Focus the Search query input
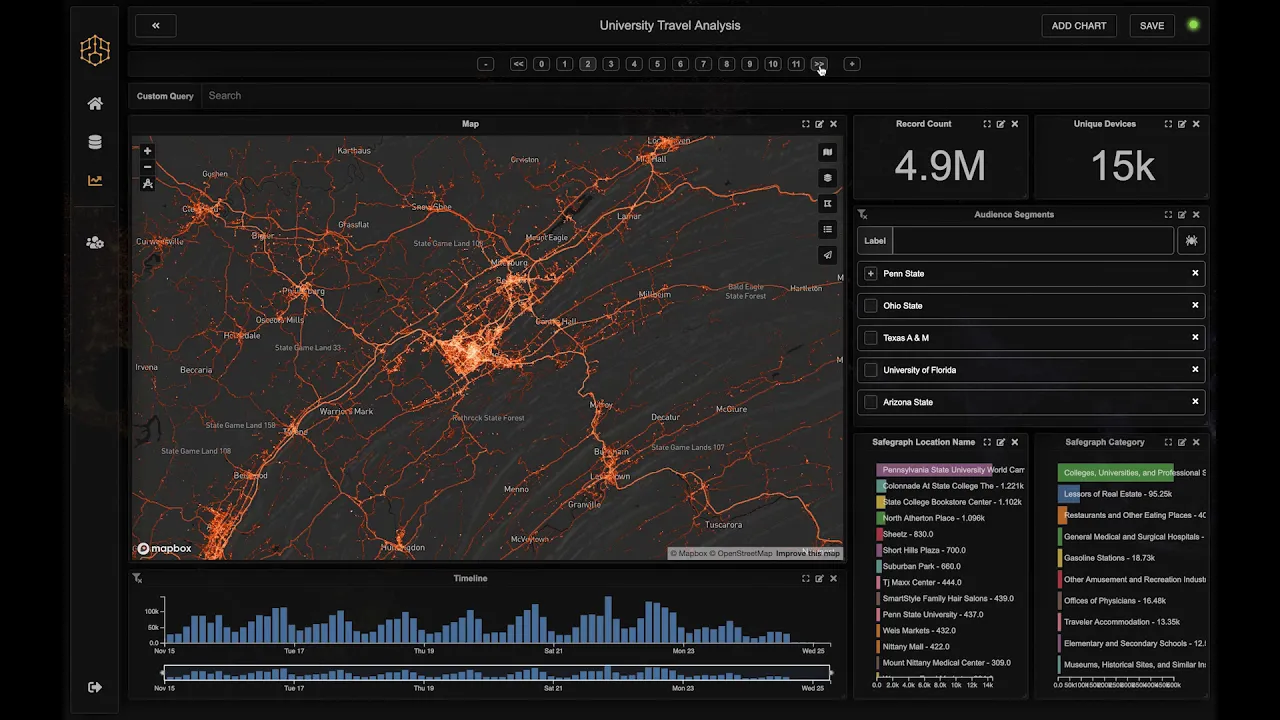The height and width of the screenshot is (720, 1280). coord(704,96)
